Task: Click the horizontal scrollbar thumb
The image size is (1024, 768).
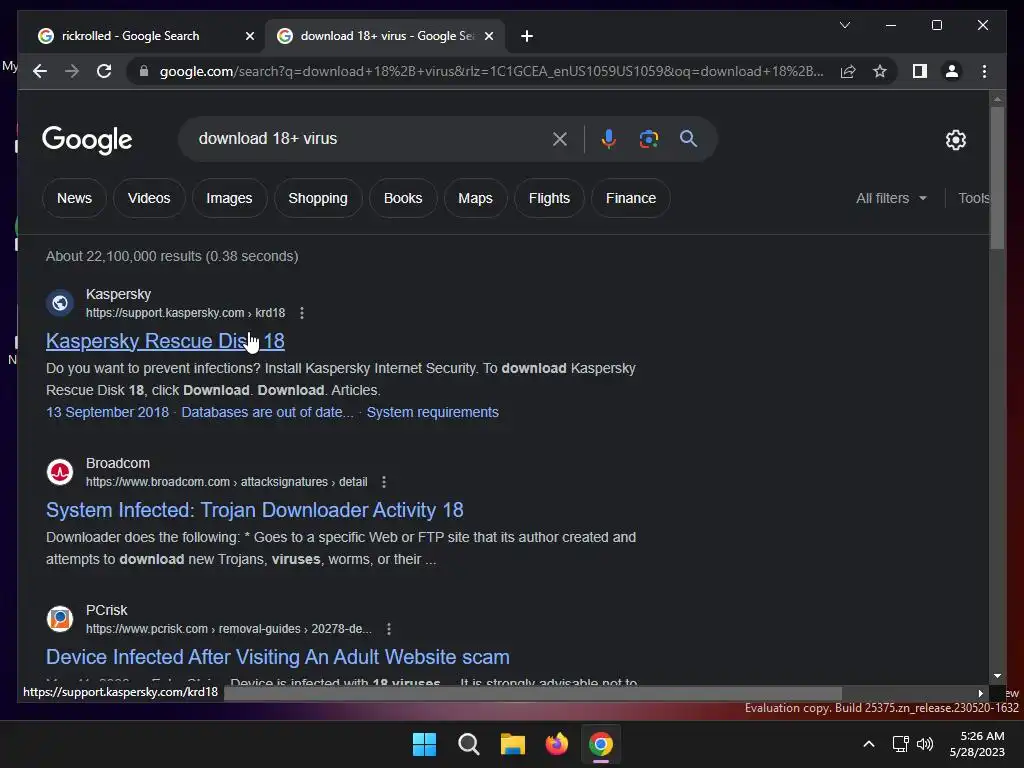Action: 533,693
